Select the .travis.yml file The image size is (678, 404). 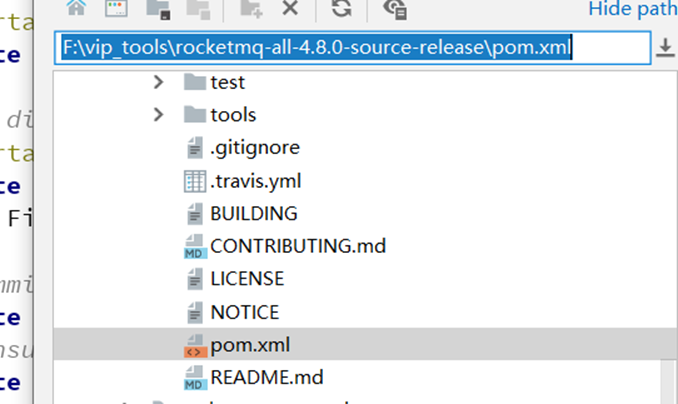click(255, 181)
